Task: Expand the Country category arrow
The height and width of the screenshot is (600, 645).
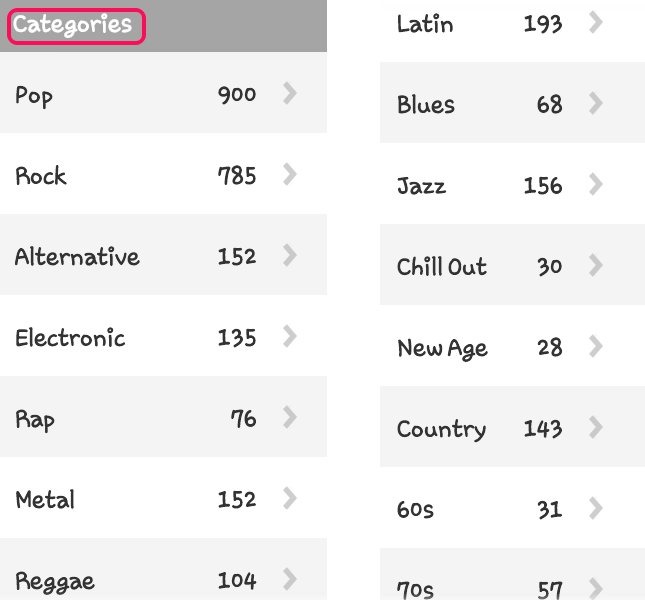Action: coord(596,428)
